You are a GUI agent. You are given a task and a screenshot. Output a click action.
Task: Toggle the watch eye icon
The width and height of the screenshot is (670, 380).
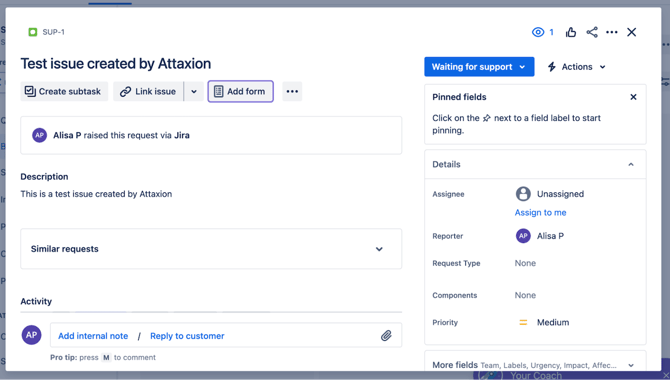click(538, 32)
